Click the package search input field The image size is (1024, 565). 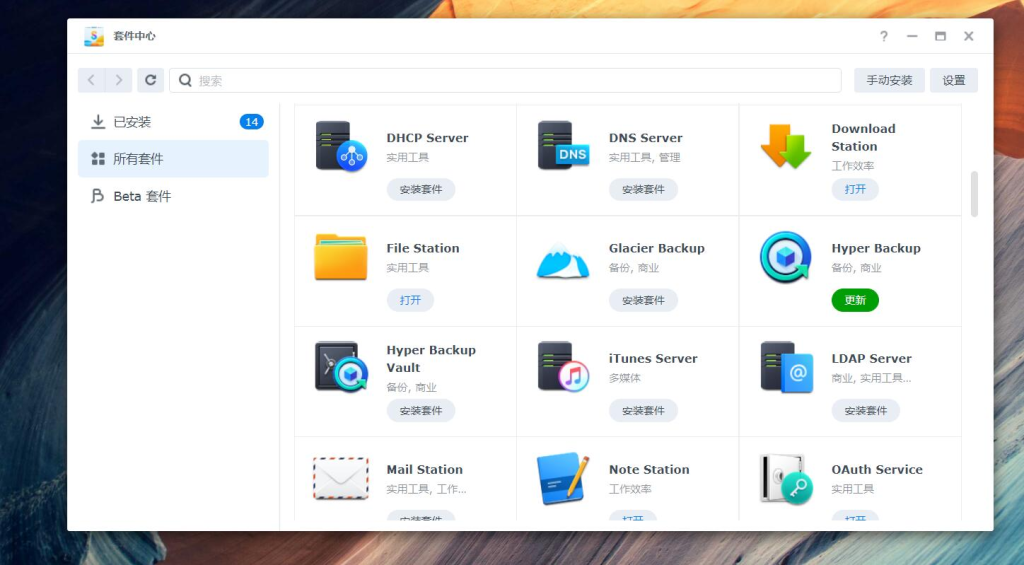tap(505, 80)
